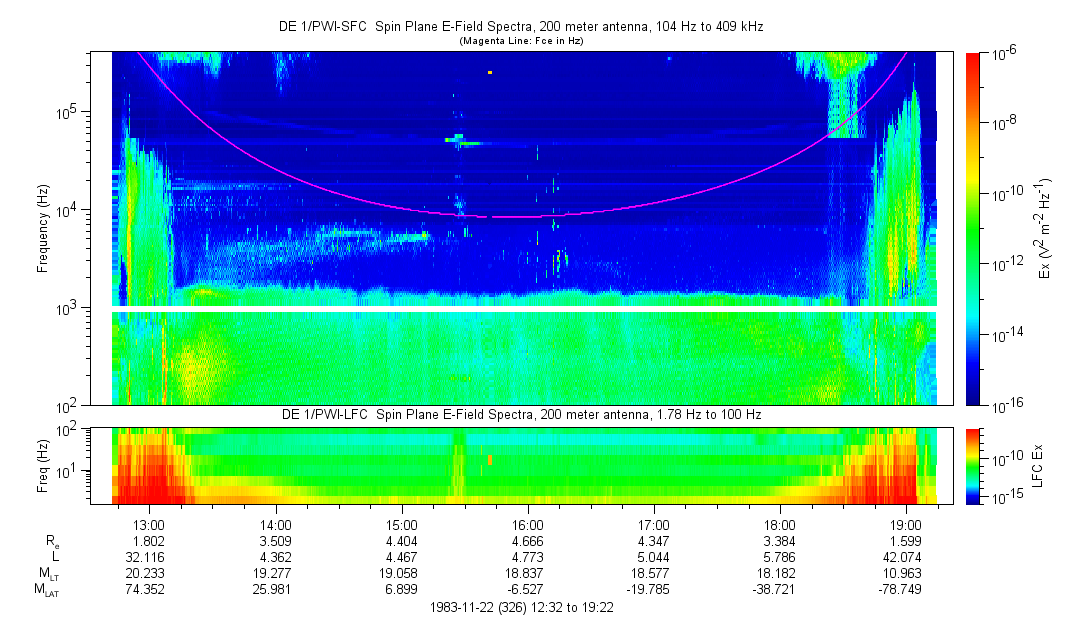Click the LFC Ex colorbar

point(974,465)
